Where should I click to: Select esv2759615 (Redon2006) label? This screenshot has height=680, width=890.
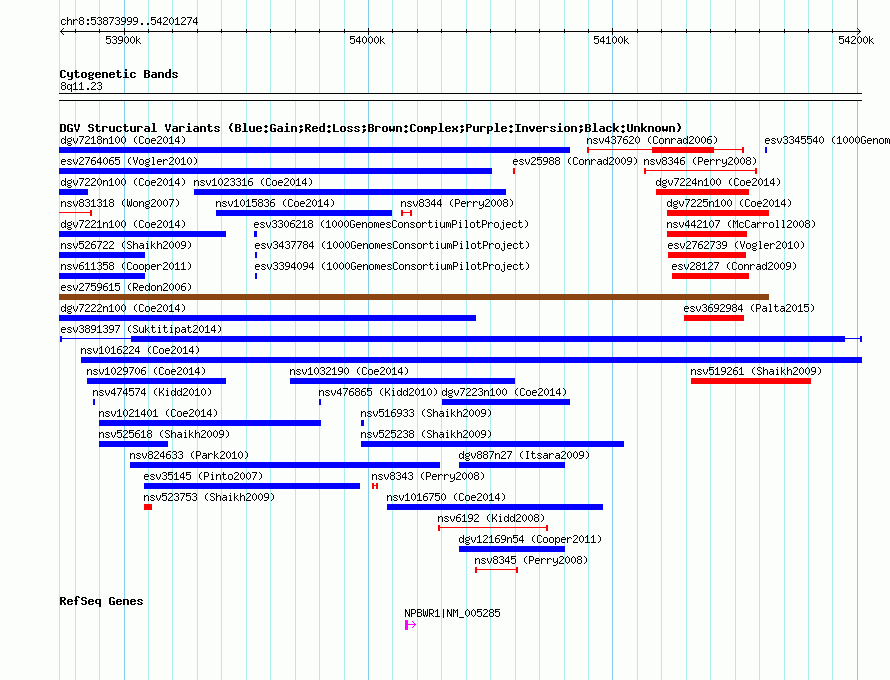pos(126,287)
